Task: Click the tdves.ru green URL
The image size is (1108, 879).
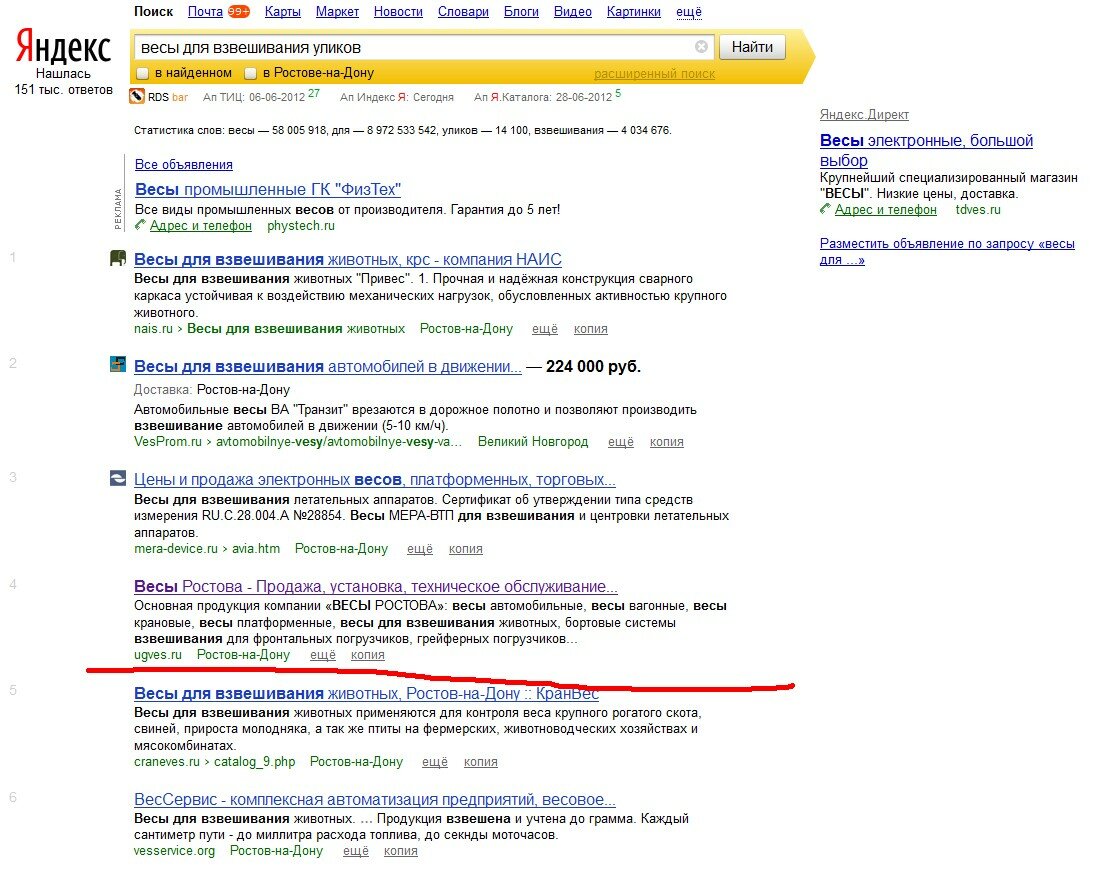Action: tap(978, 209)
